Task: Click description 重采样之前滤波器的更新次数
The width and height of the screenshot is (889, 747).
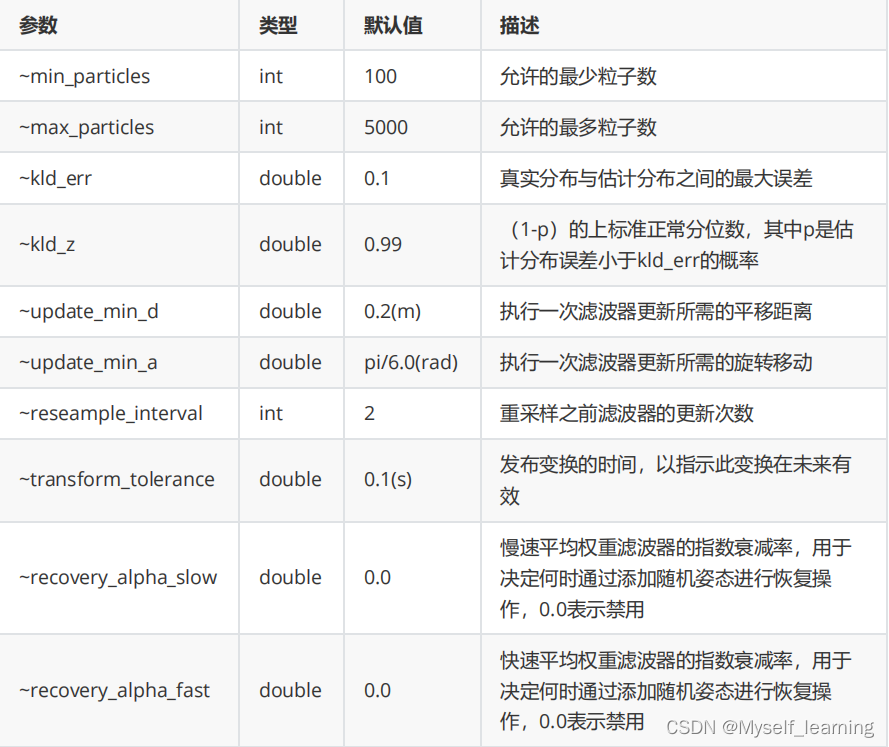Action: [x=626, y=413]
